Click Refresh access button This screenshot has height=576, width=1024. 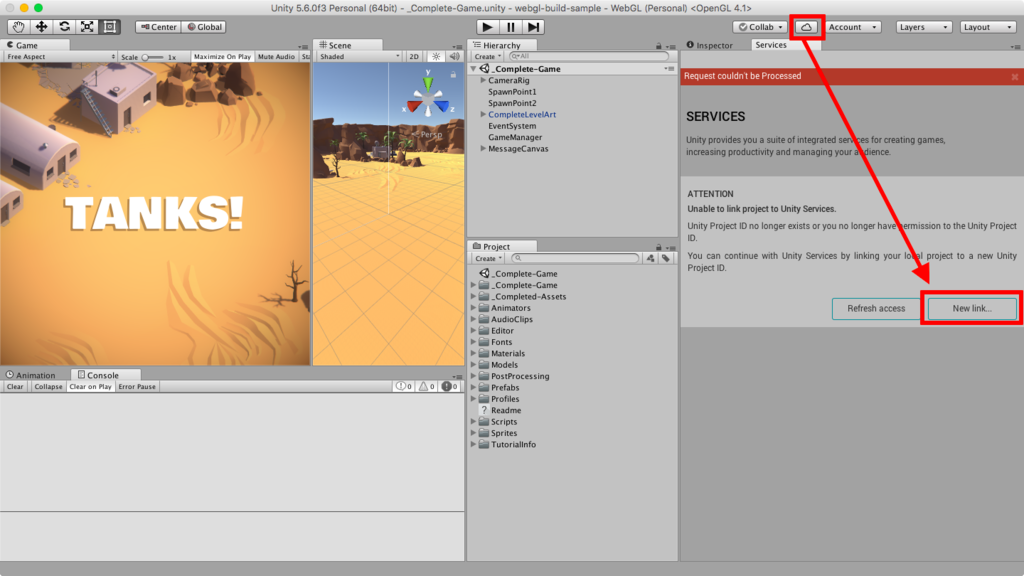[876, 308]
